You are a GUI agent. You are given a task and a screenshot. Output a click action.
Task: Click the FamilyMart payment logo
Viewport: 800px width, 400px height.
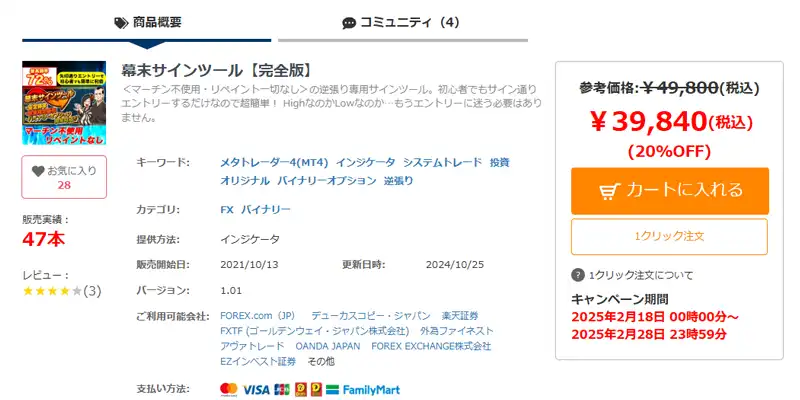point(363,390)
